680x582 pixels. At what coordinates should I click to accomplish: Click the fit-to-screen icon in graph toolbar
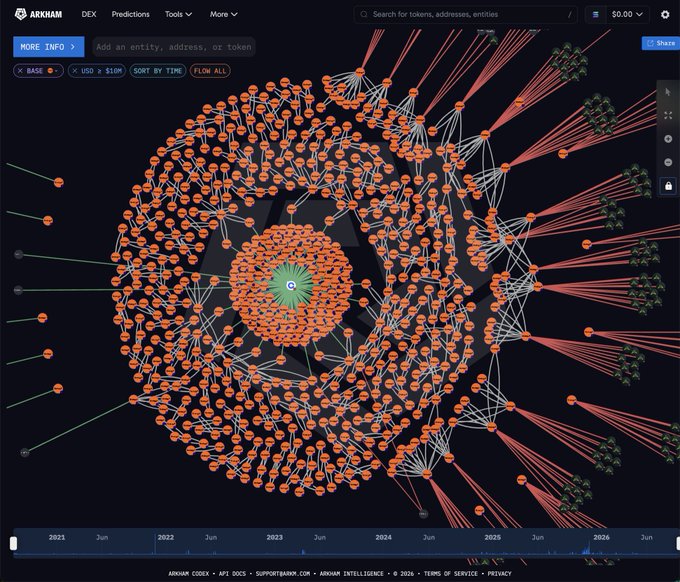(x=668, y=115)
